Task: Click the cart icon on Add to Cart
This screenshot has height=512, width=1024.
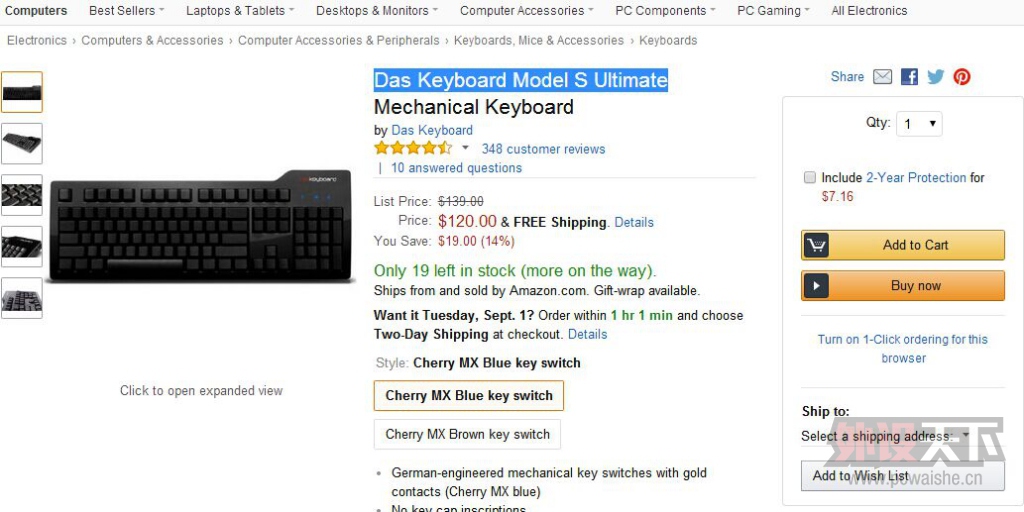Action: coord(816,246)
